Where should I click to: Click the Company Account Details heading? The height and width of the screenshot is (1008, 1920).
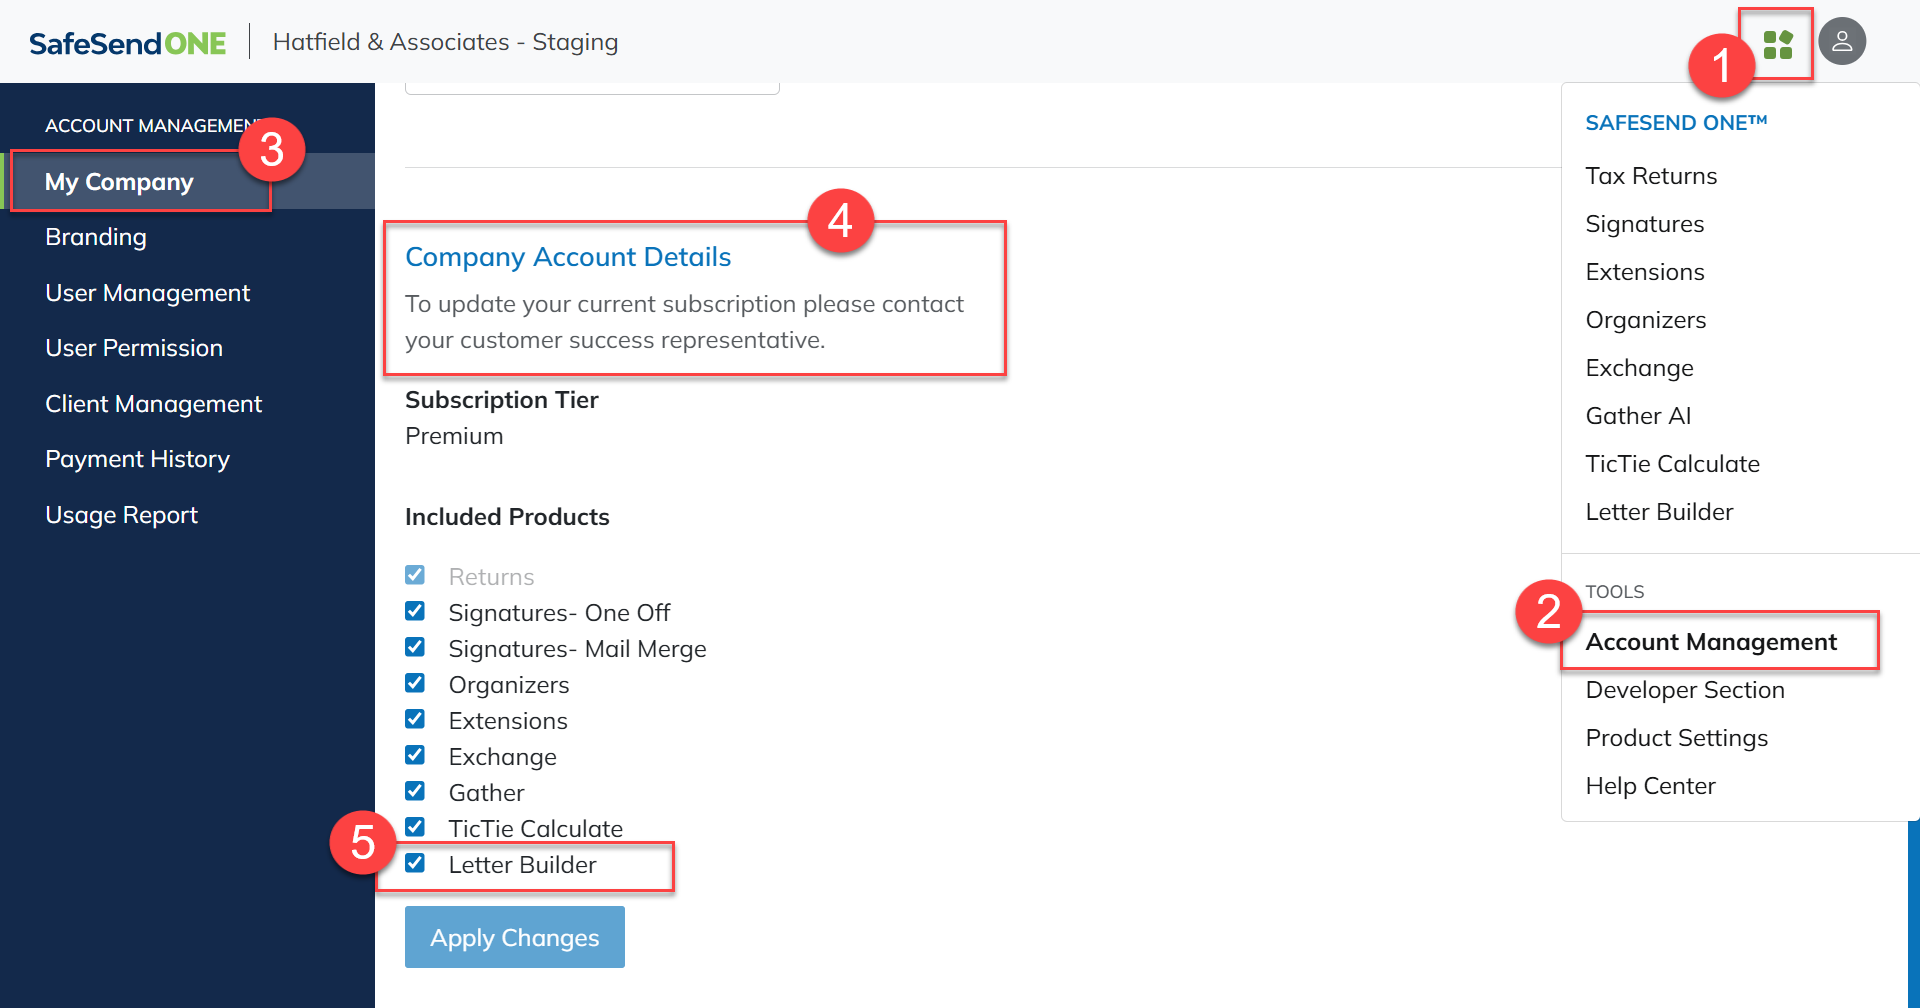pyautogui.click(x=568, y=257)
